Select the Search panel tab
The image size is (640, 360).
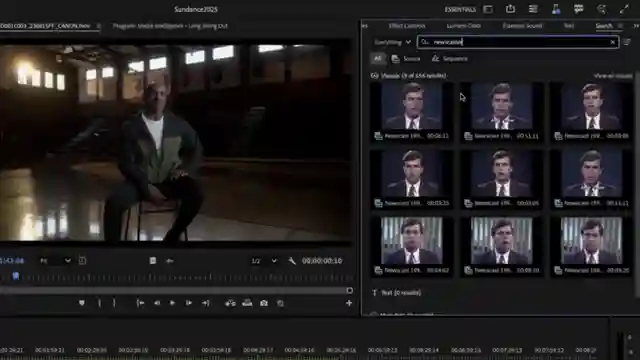tap(604, 26)
